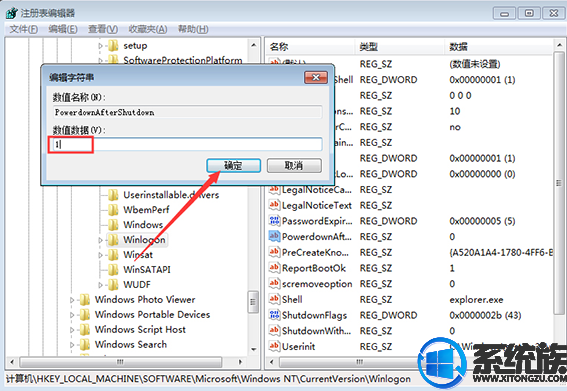The width and height of the screenshot is (567, 391).
Task: Expand the Windows Search node
Action: [72, 345]
